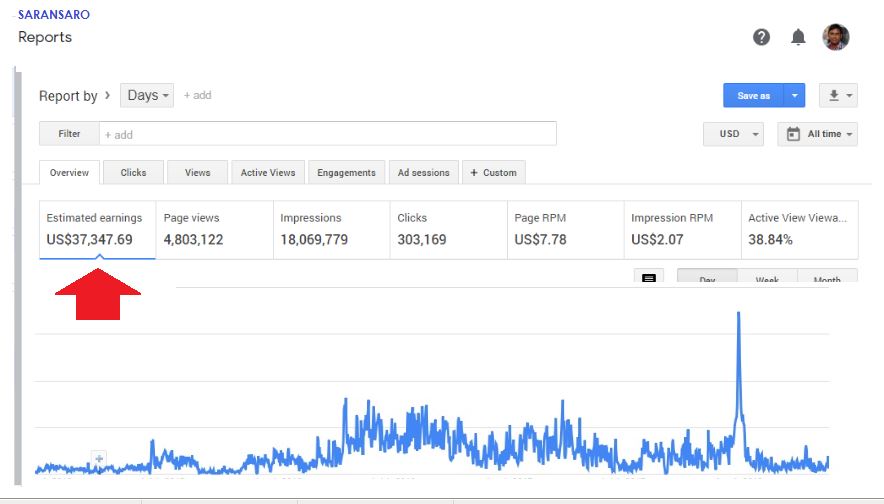This screenshot has height=504, width=884.
Task: Click the user profile avatar
Action: 835,37
